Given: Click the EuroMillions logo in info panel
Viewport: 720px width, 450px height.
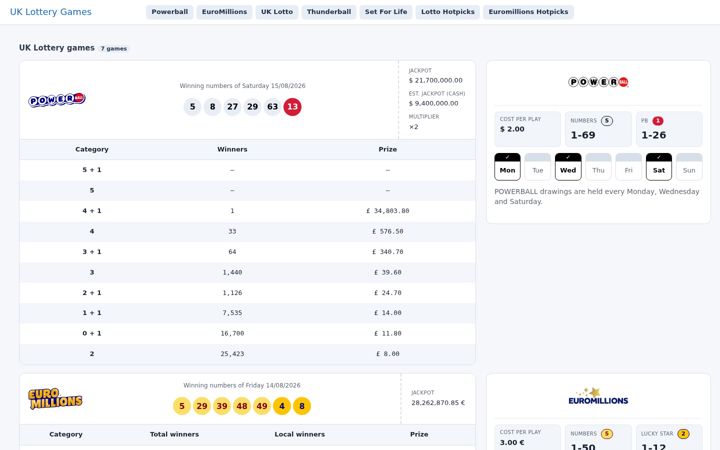Looking at the screenshot, I should [598, 396].
